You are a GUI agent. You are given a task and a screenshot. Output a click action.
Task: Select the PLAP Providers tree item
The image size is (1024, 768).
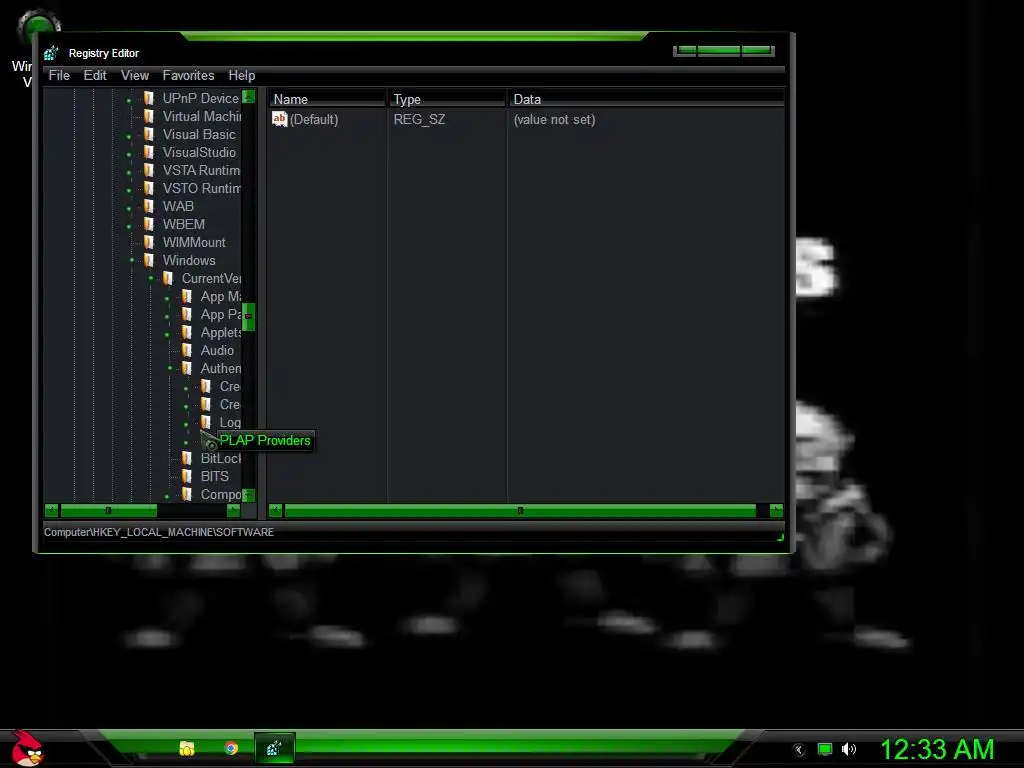[264, 441]
